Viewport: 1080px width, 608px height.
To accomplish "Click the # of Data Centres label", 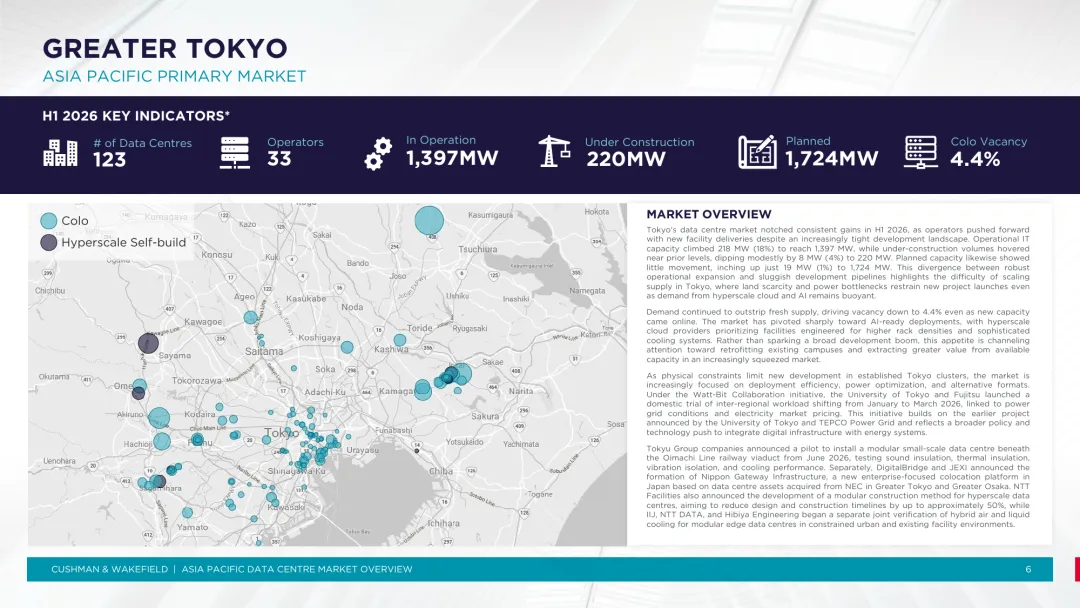I will 143,143.
